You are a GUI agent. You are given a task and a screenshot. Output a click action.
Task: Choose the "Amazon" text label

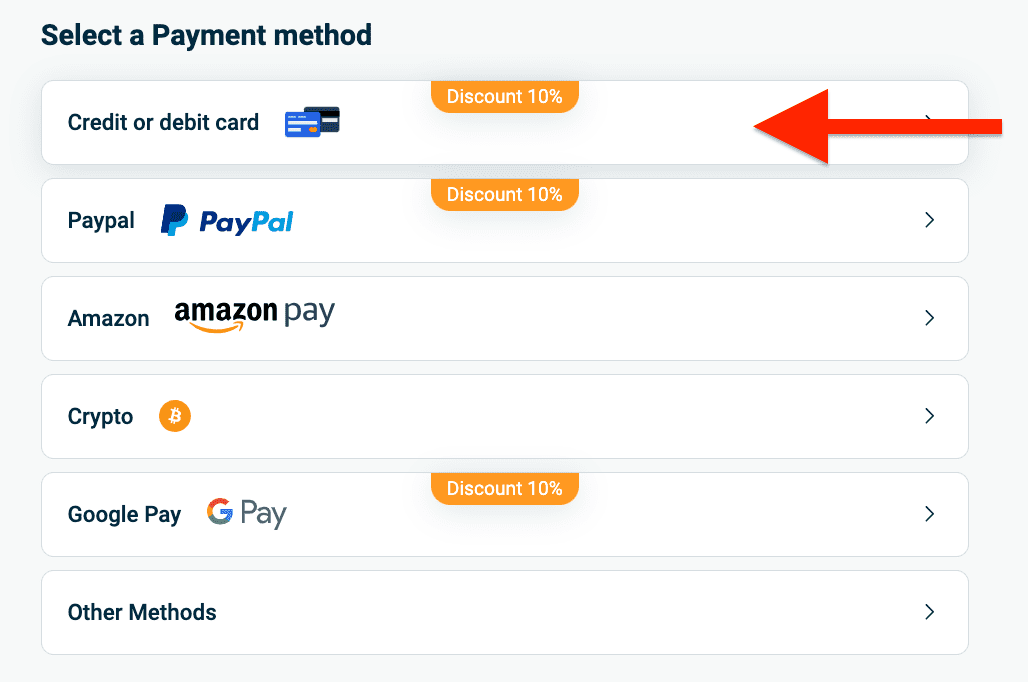click(108, 319)
